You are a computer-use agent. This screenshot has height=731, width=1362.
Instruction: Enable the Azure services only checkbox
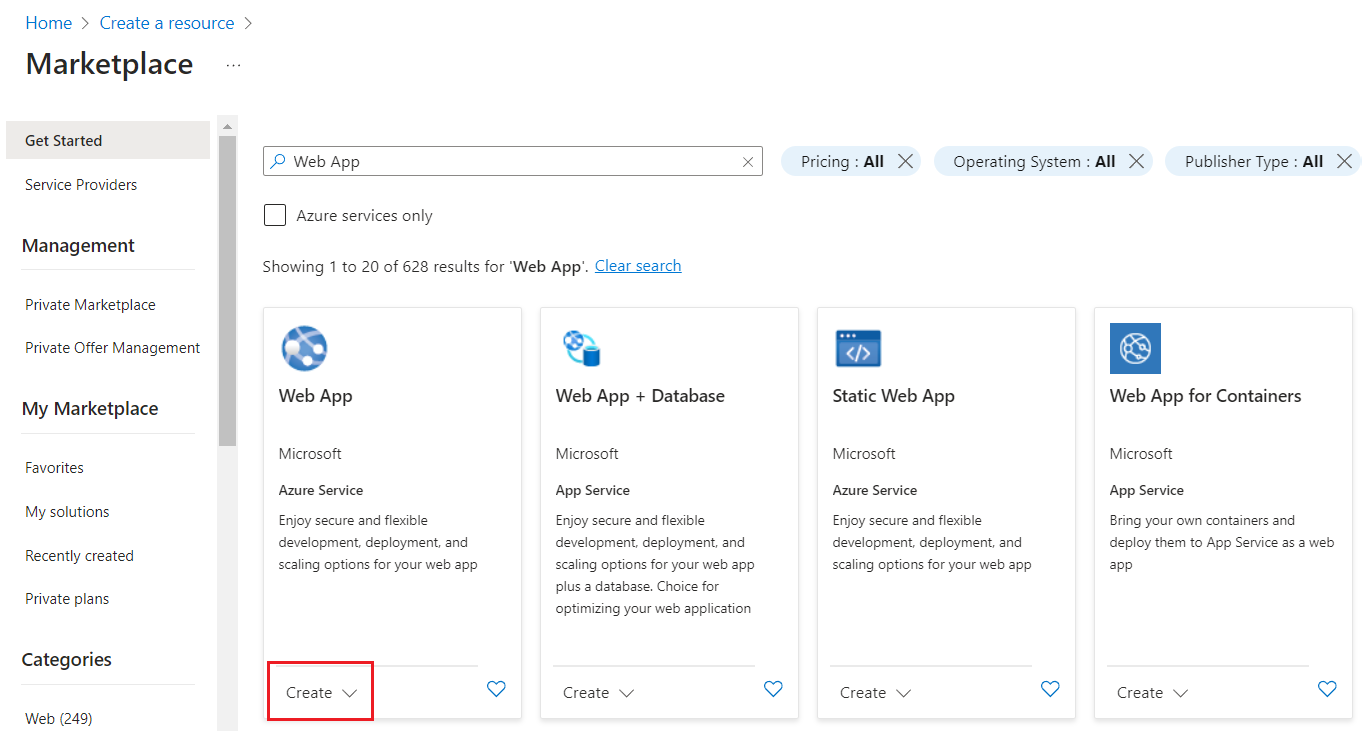click(274, 215)
